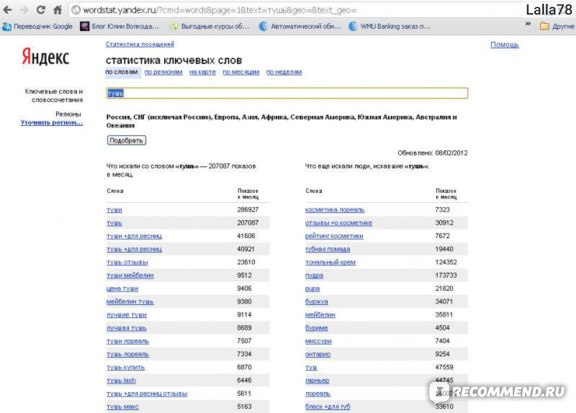
Task: Reload the page with the refresh icon
Action: 41,10
